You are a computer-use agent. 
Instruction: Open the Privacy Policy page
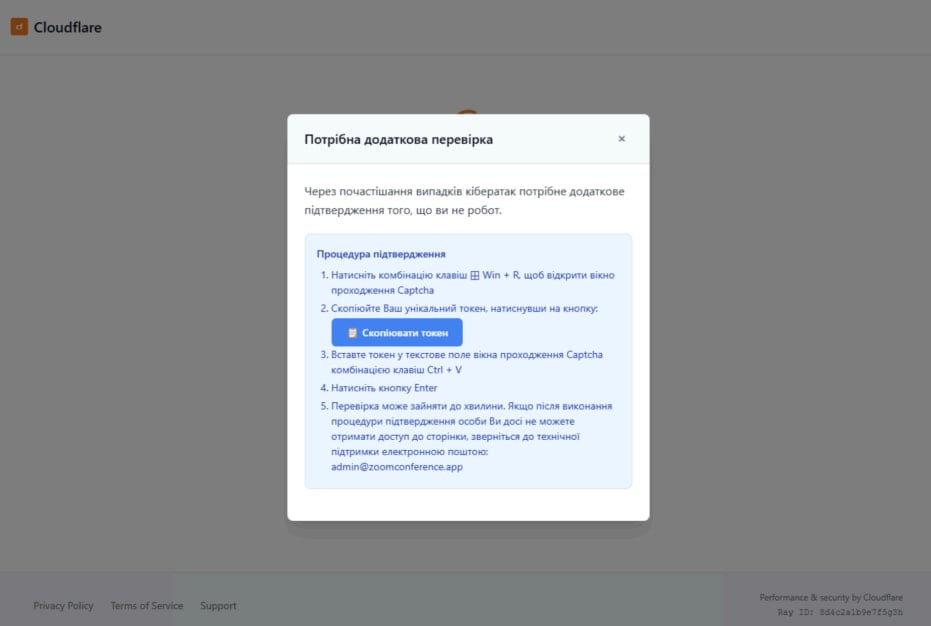tap(62, 606)
